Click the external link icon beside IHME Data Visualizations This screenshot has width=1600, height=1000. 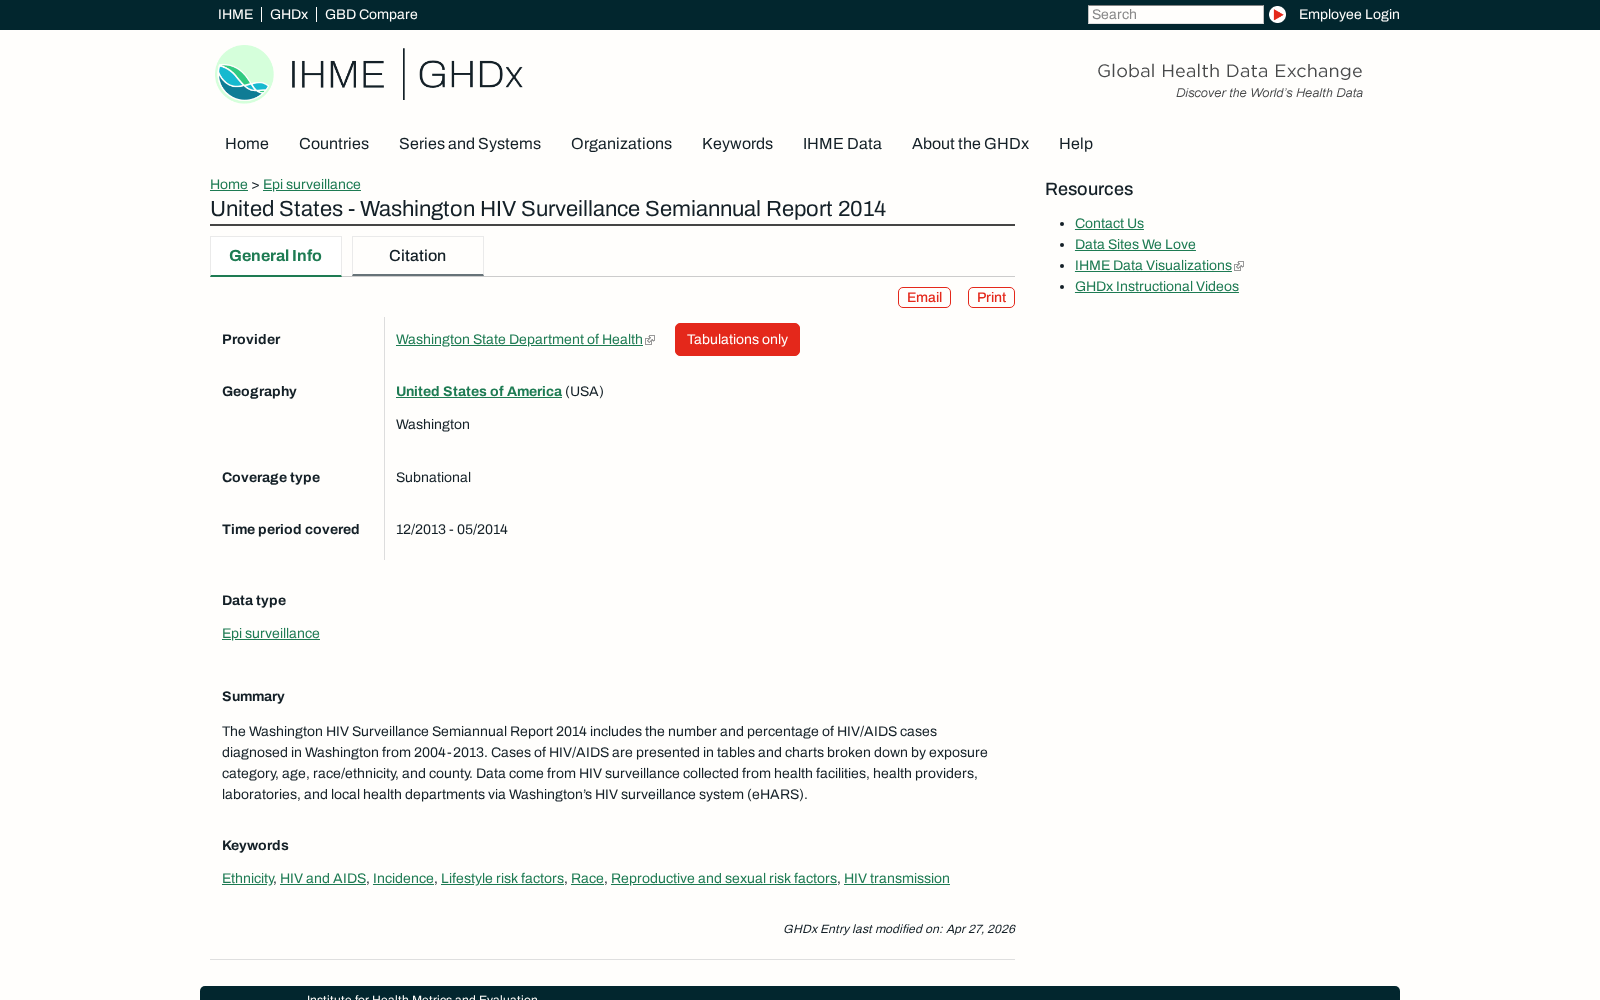coord(1239,266)
